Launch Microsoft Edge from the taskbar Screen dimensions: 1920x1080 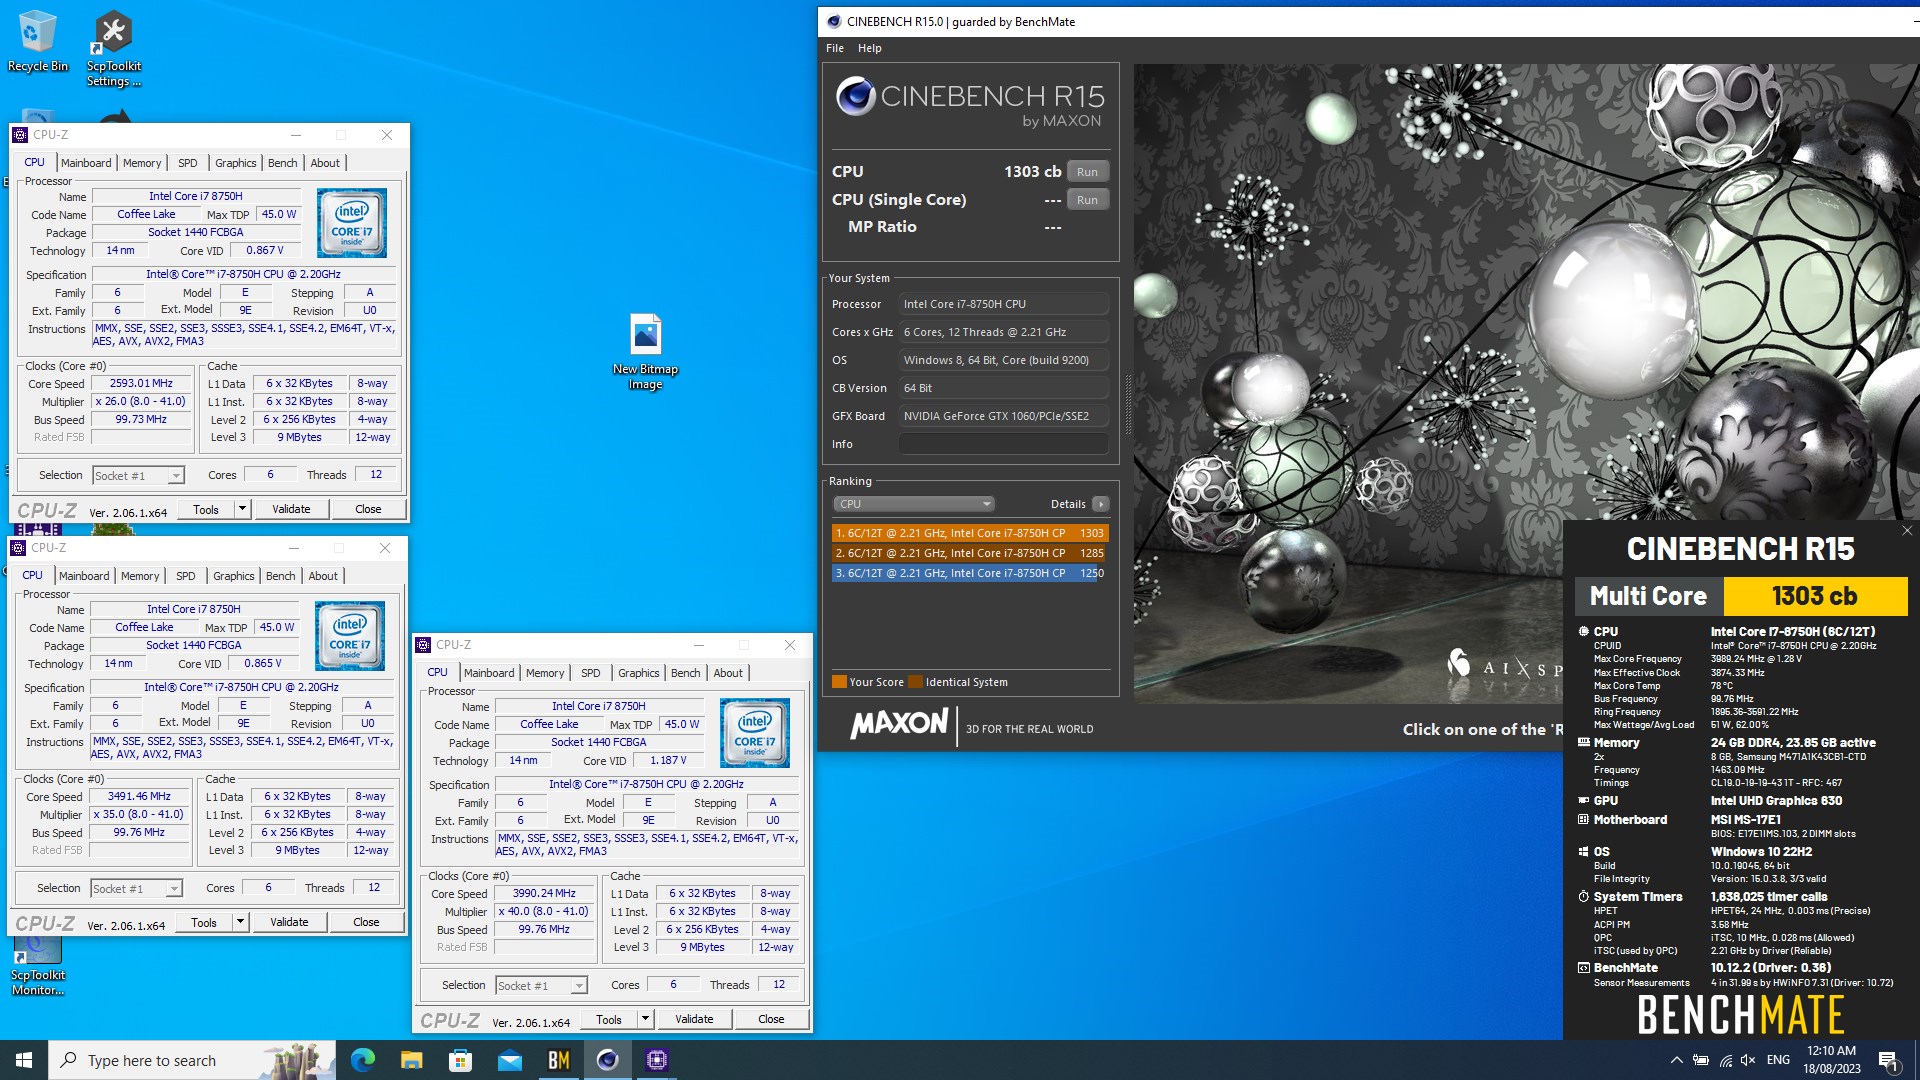pyautogui.click(x=362, y=1060)
